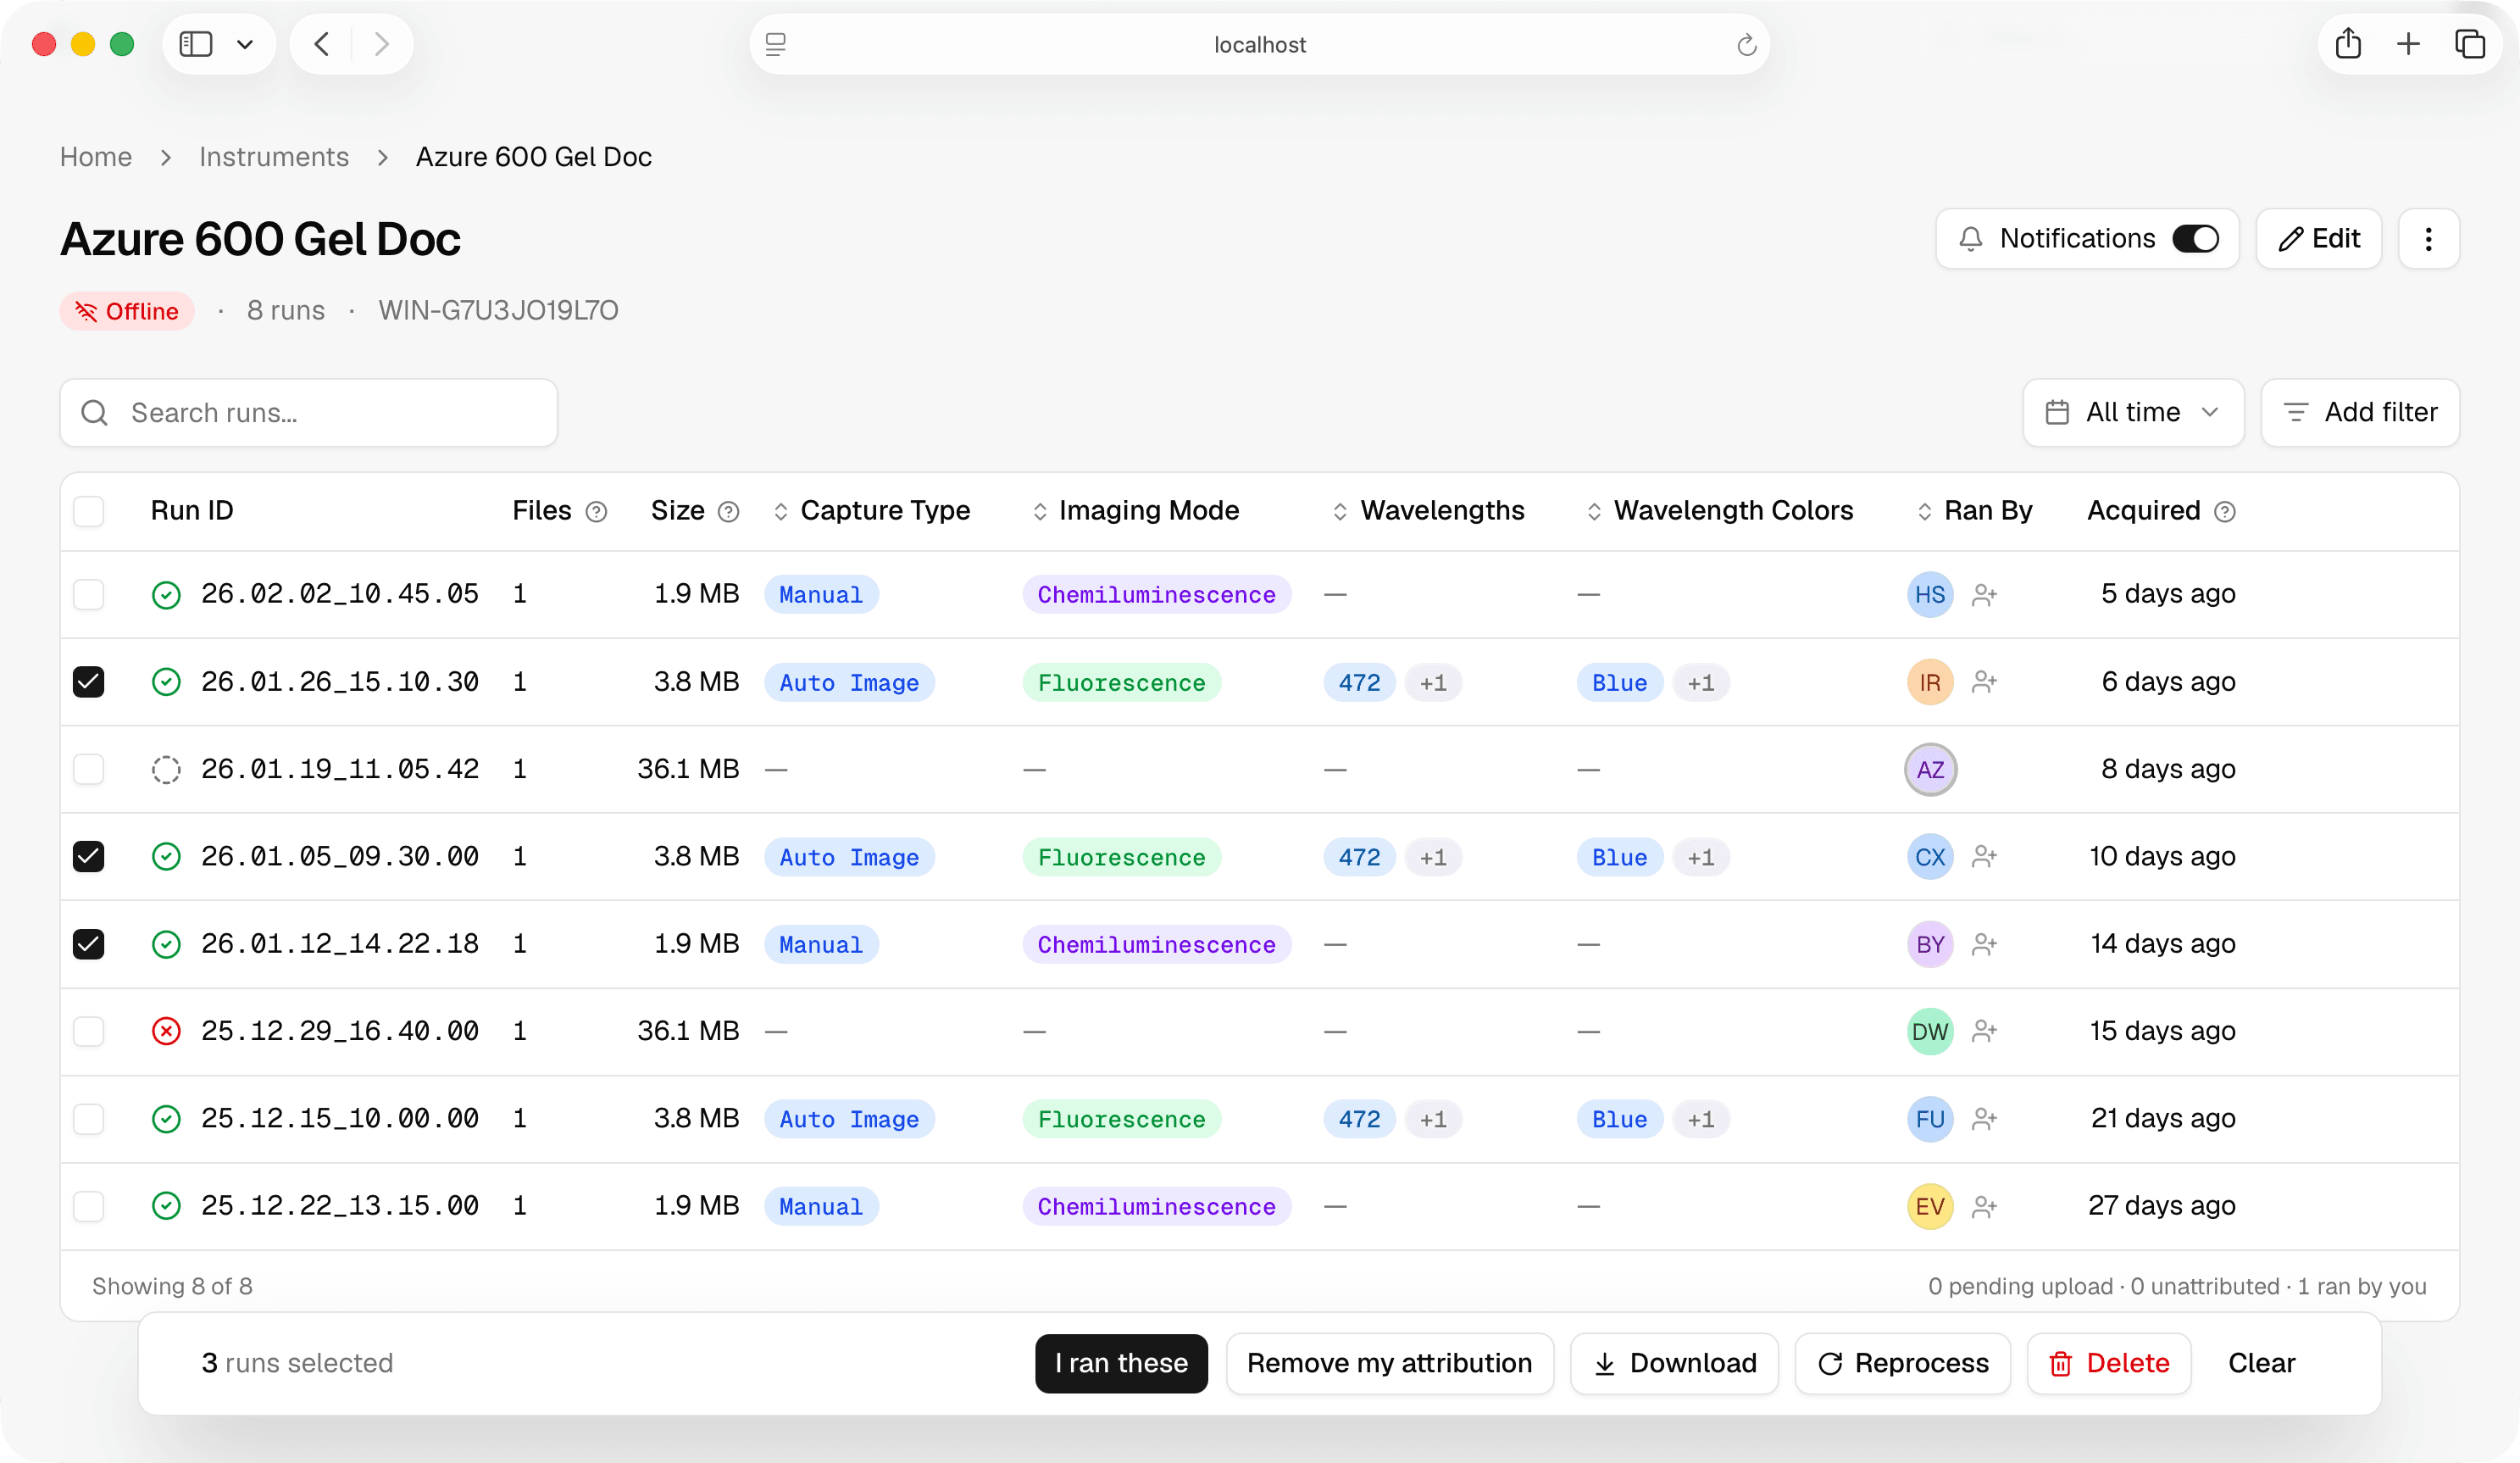Check the select-all checkbox in table header
The width and height of the screenshot is (2520, 1463).
(x=89, y=511)
